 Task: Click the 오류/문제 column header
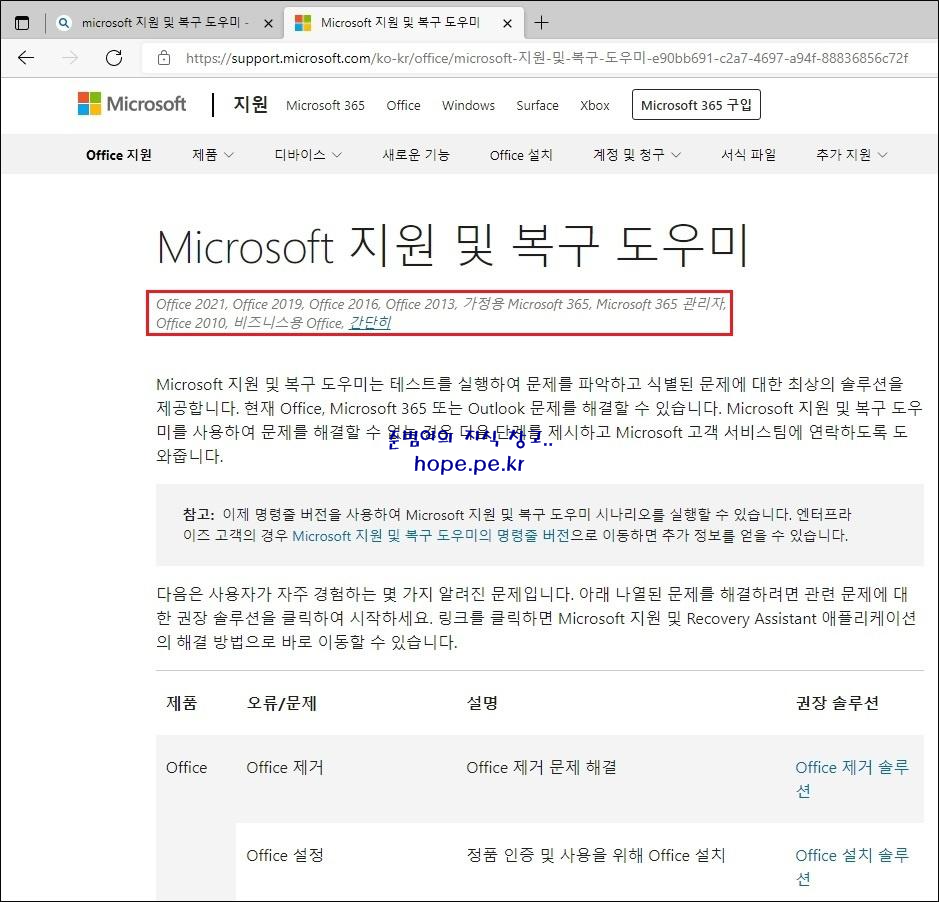point(281,703)
